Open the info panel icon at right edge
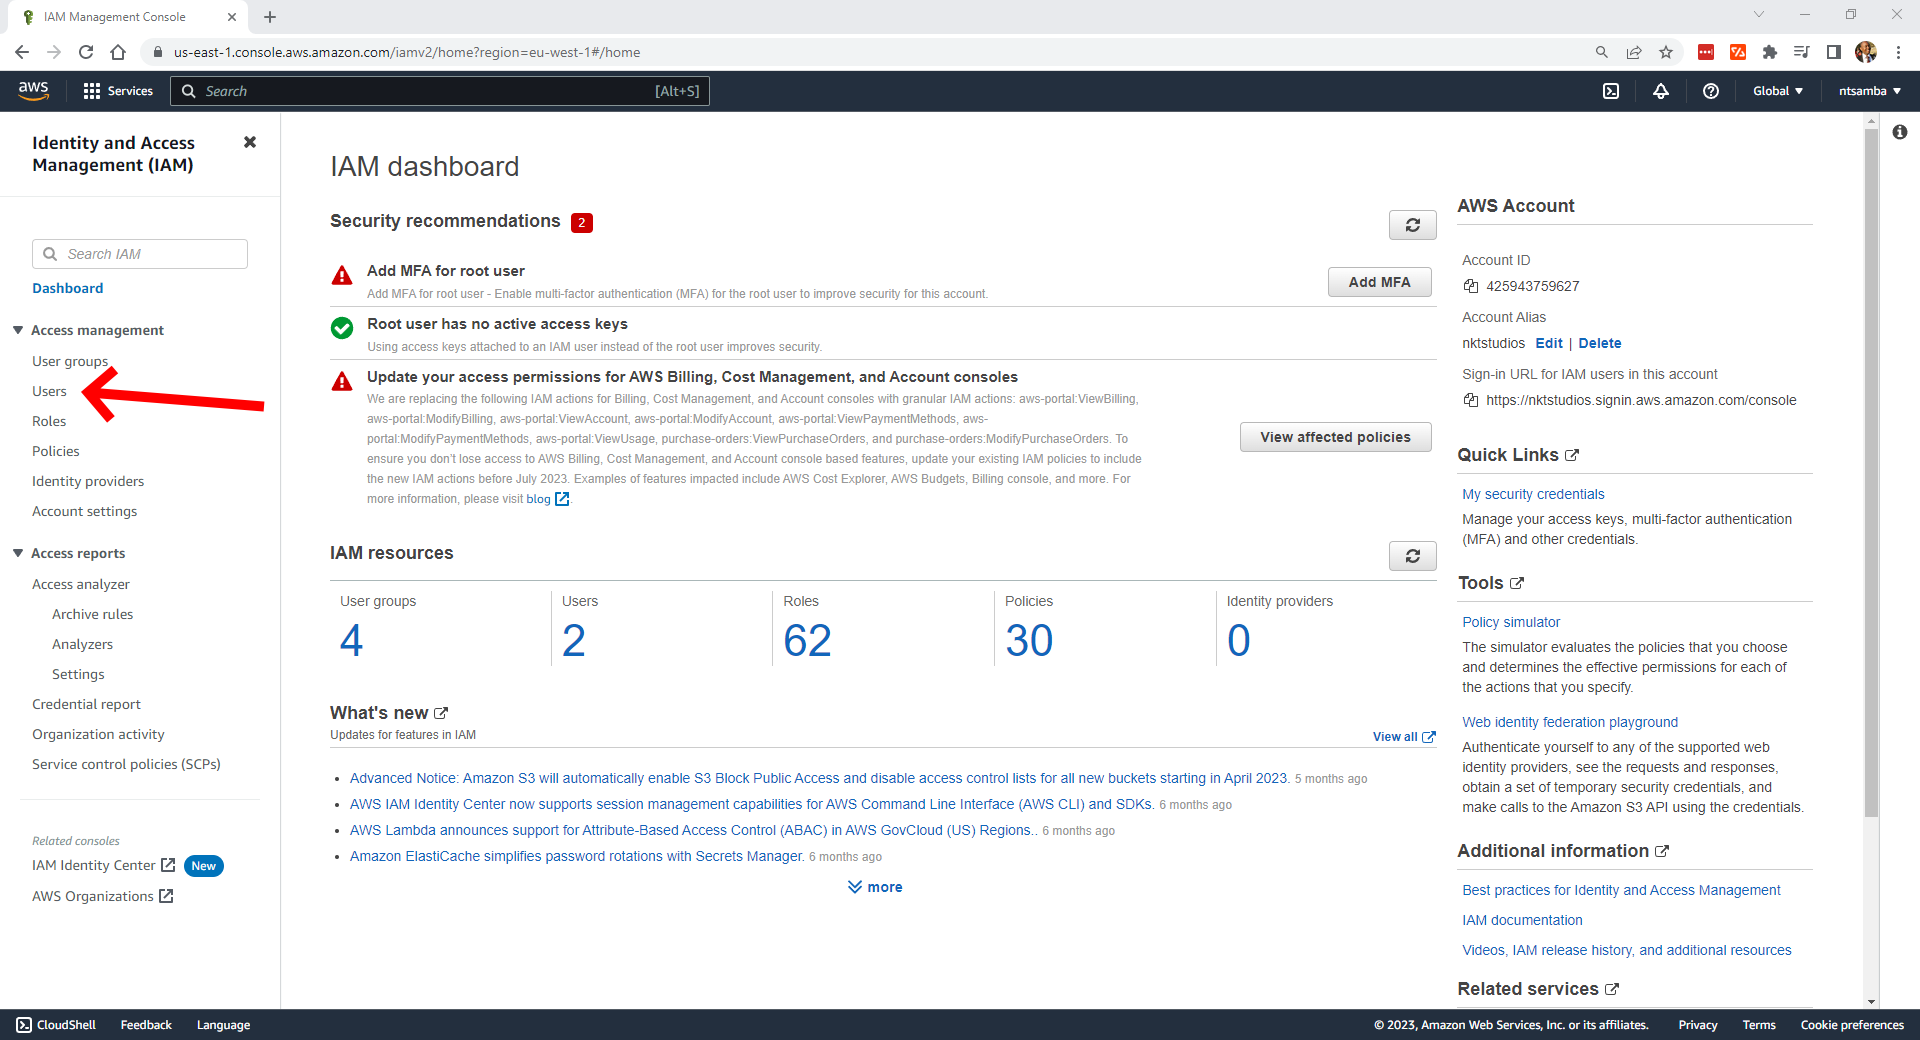Image resolution: width=1920 pixels, height=1040 pixels. pos(1899,132)
